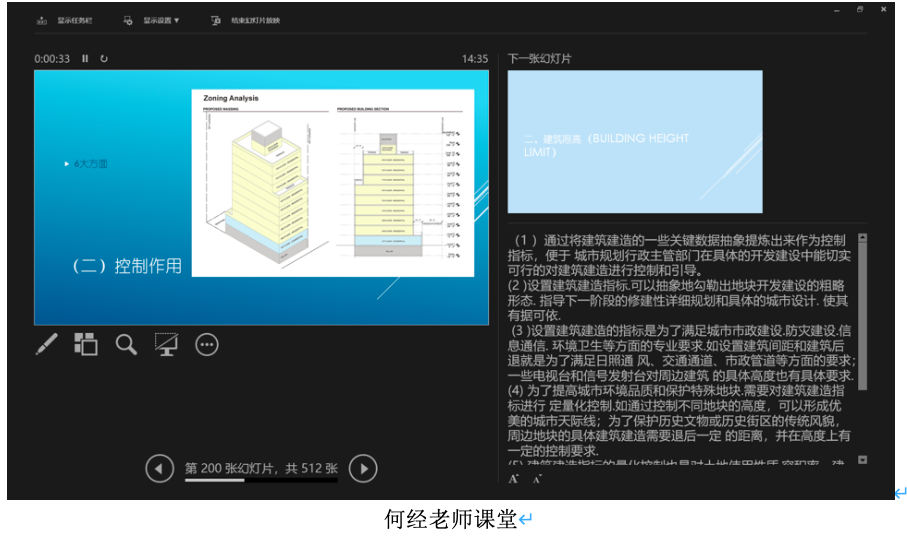907x538 pixels.
Task: Increase the notes text size
Action: (x=514, y=479)
